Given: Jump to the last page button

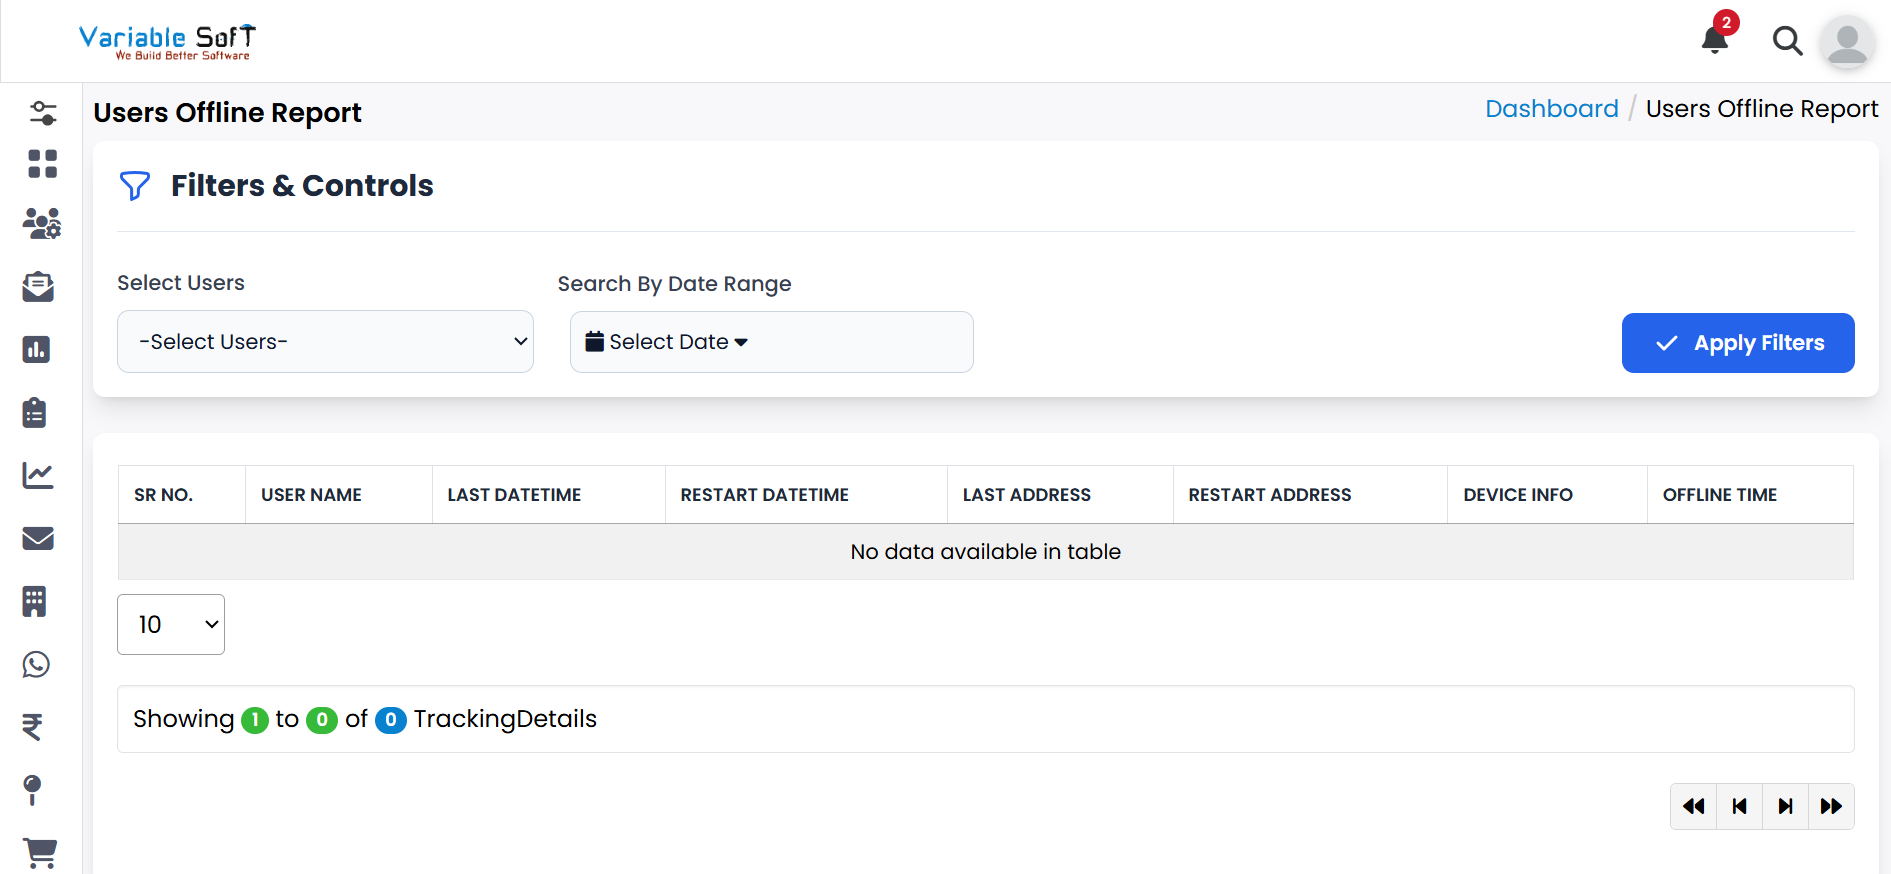Looking at the screenshot, I should click(x=1830, y=807).
